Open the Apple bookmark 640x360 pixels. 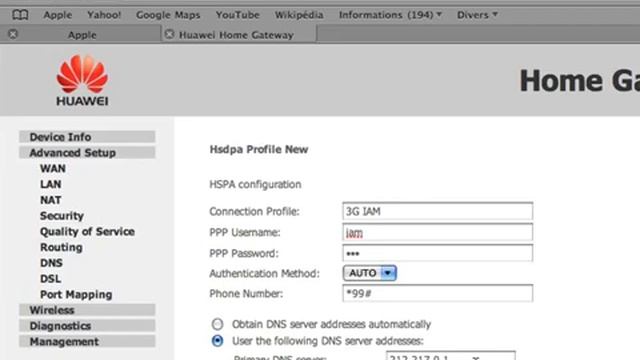[x=58, y=15]
